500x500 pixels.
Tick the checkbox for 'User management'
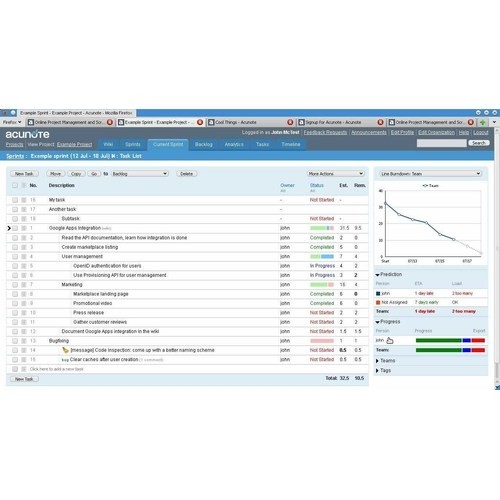point(15,257)
